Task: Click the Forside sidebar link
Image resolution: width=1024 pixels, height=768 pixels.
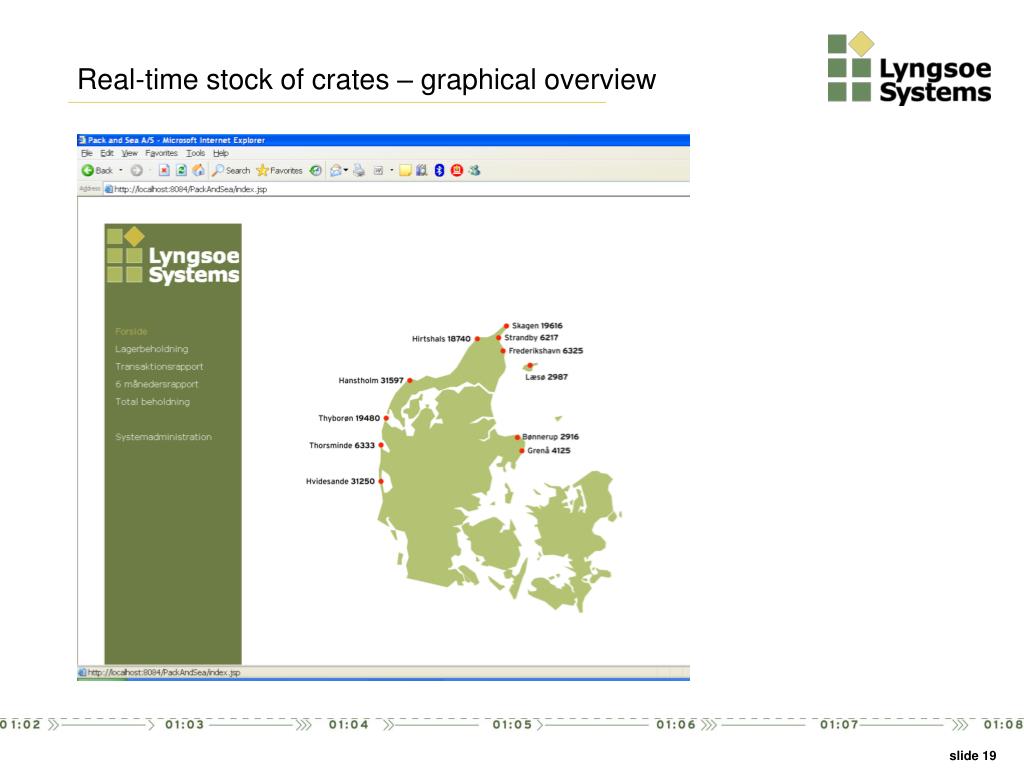Action: (131, 332)
